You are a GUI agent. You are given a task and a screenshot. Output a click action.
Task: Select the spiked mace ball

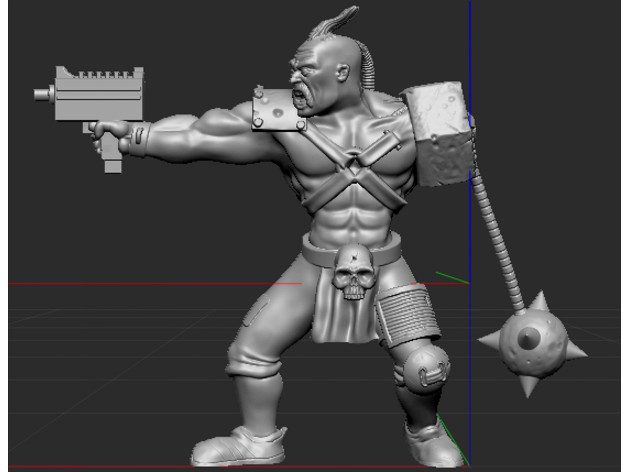pos(532,344)
